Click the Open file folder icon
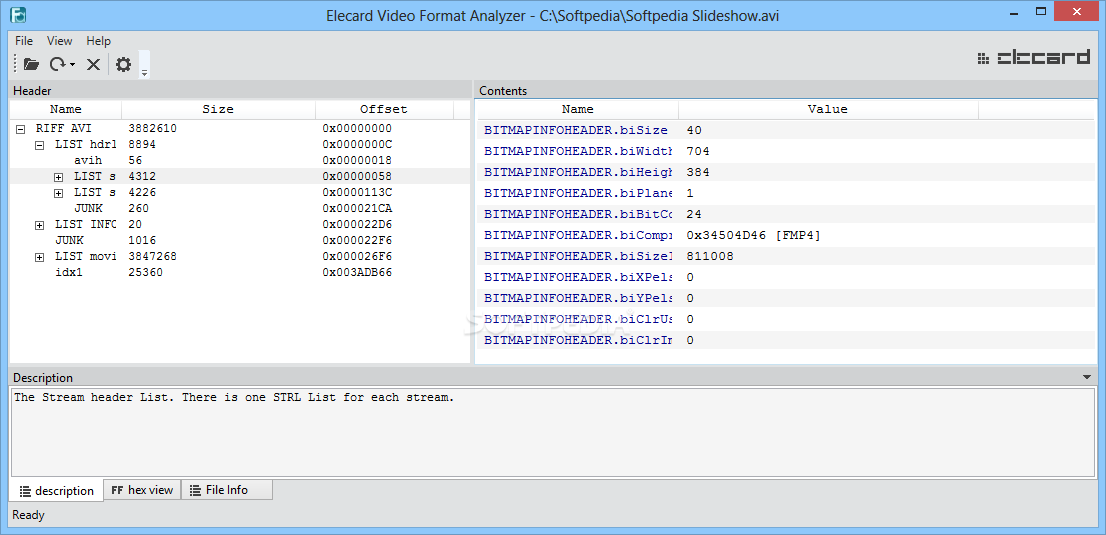Image resolution: width=1106 pixels, height=535 pixels. pyautogui.click(x=31, y=64)
